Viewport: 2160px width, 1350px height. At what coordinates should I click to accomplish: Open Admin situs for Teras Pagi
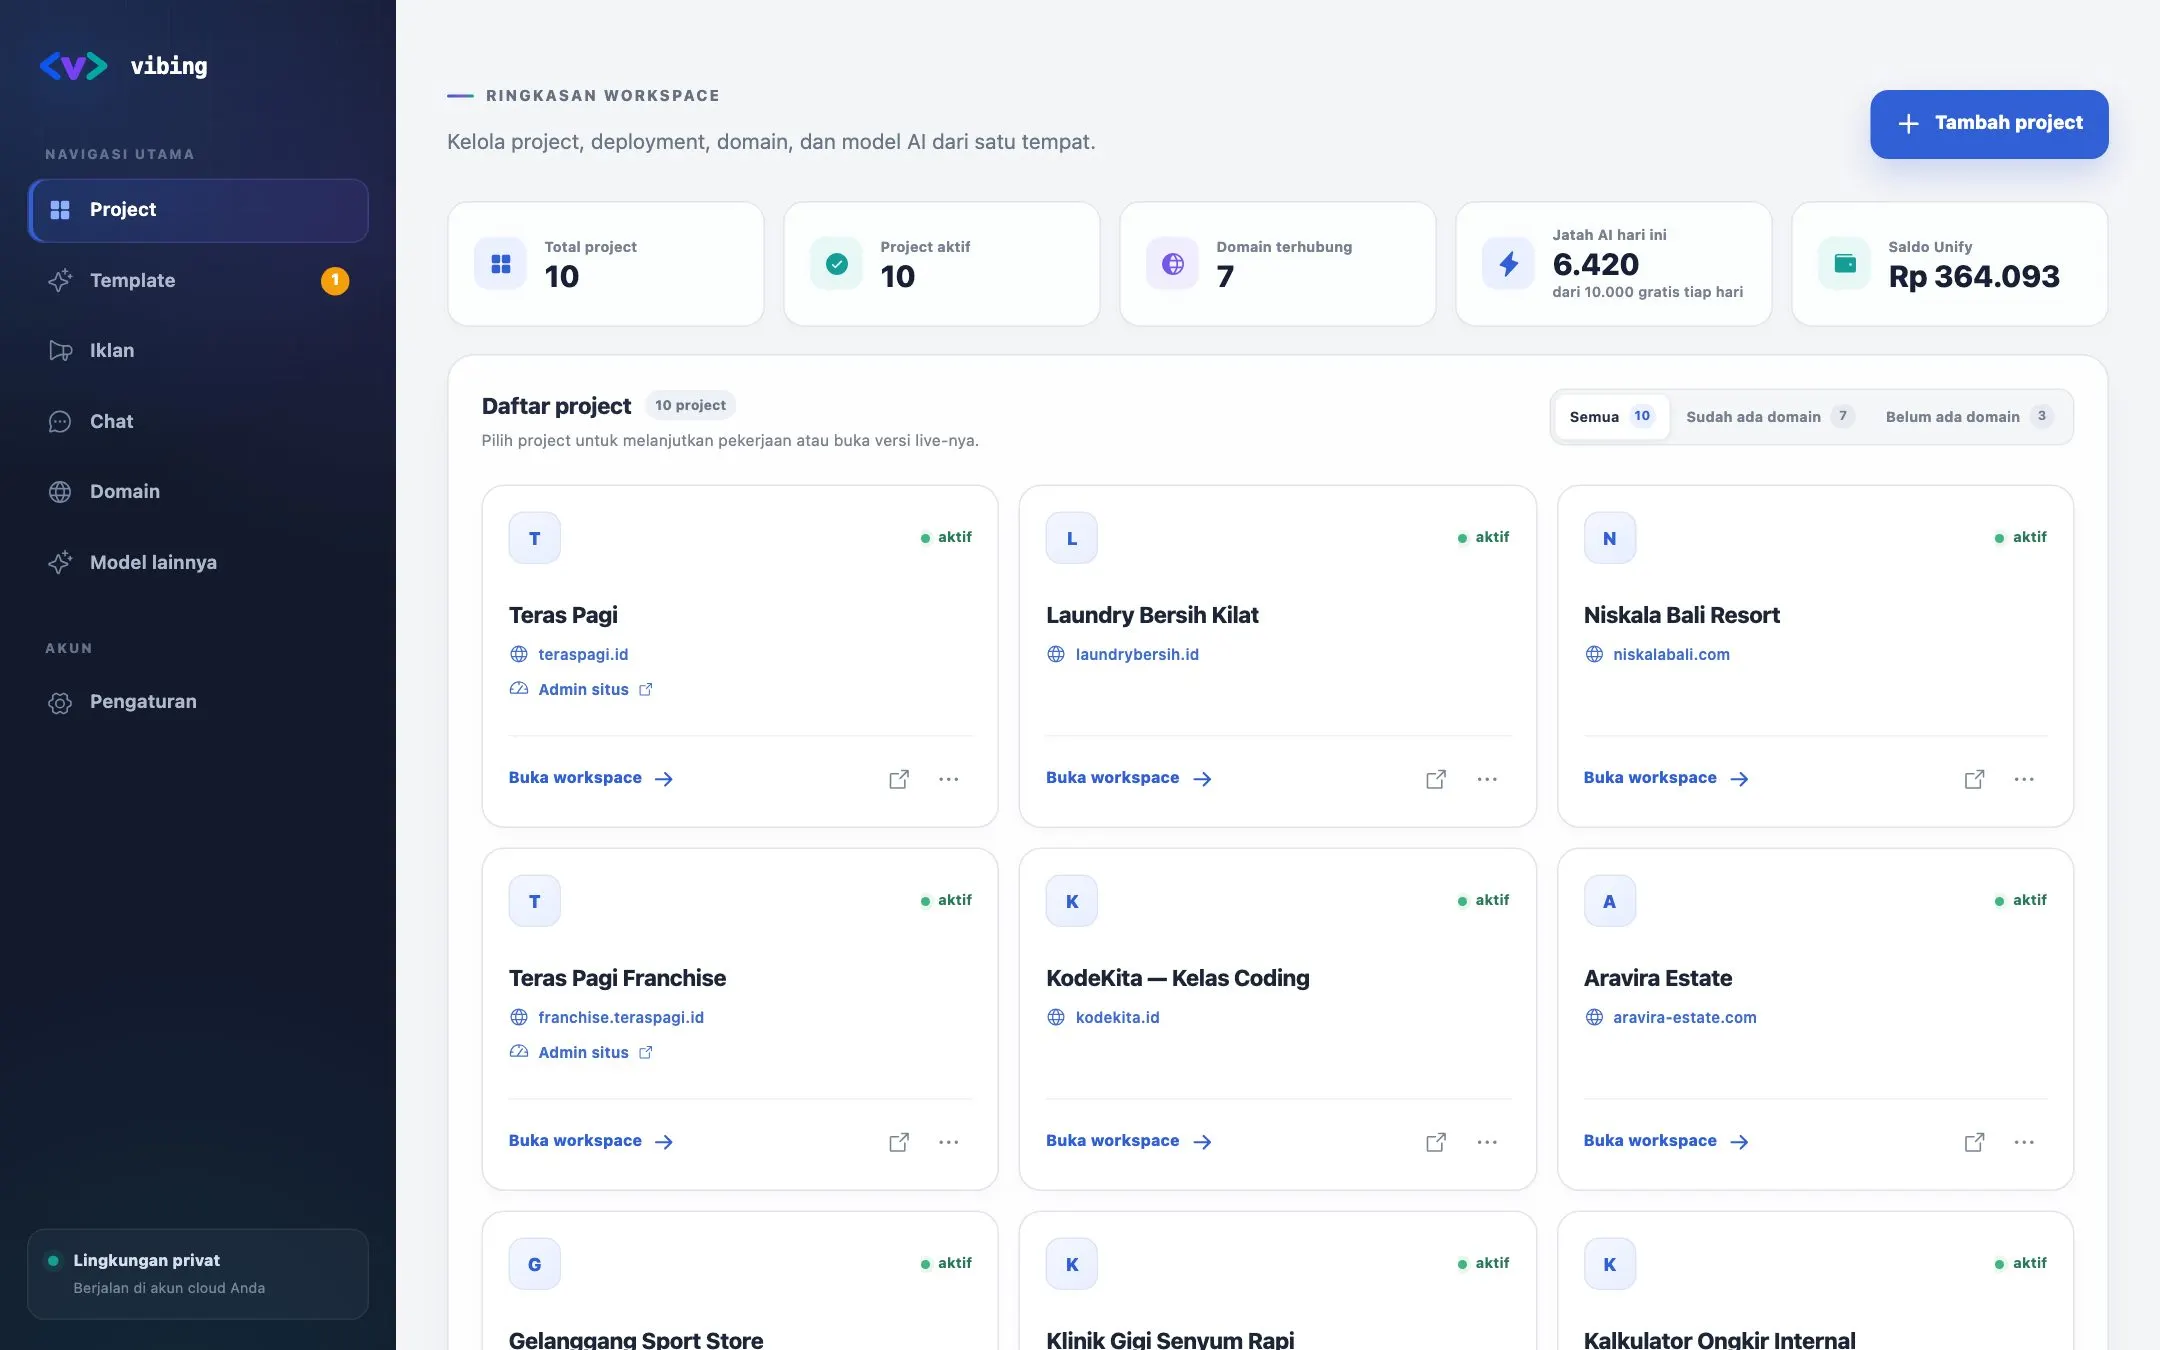584,690
